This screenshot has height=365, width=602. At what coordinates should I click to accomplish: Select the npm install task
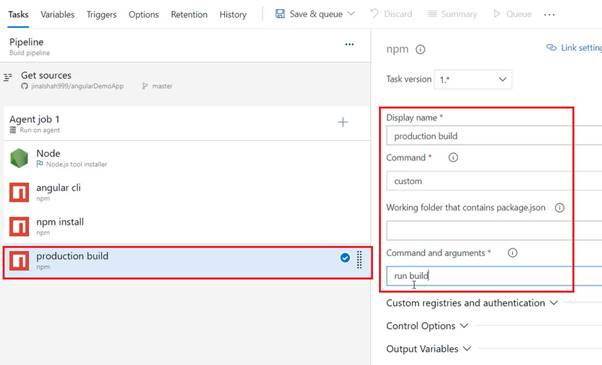[187, 226]
